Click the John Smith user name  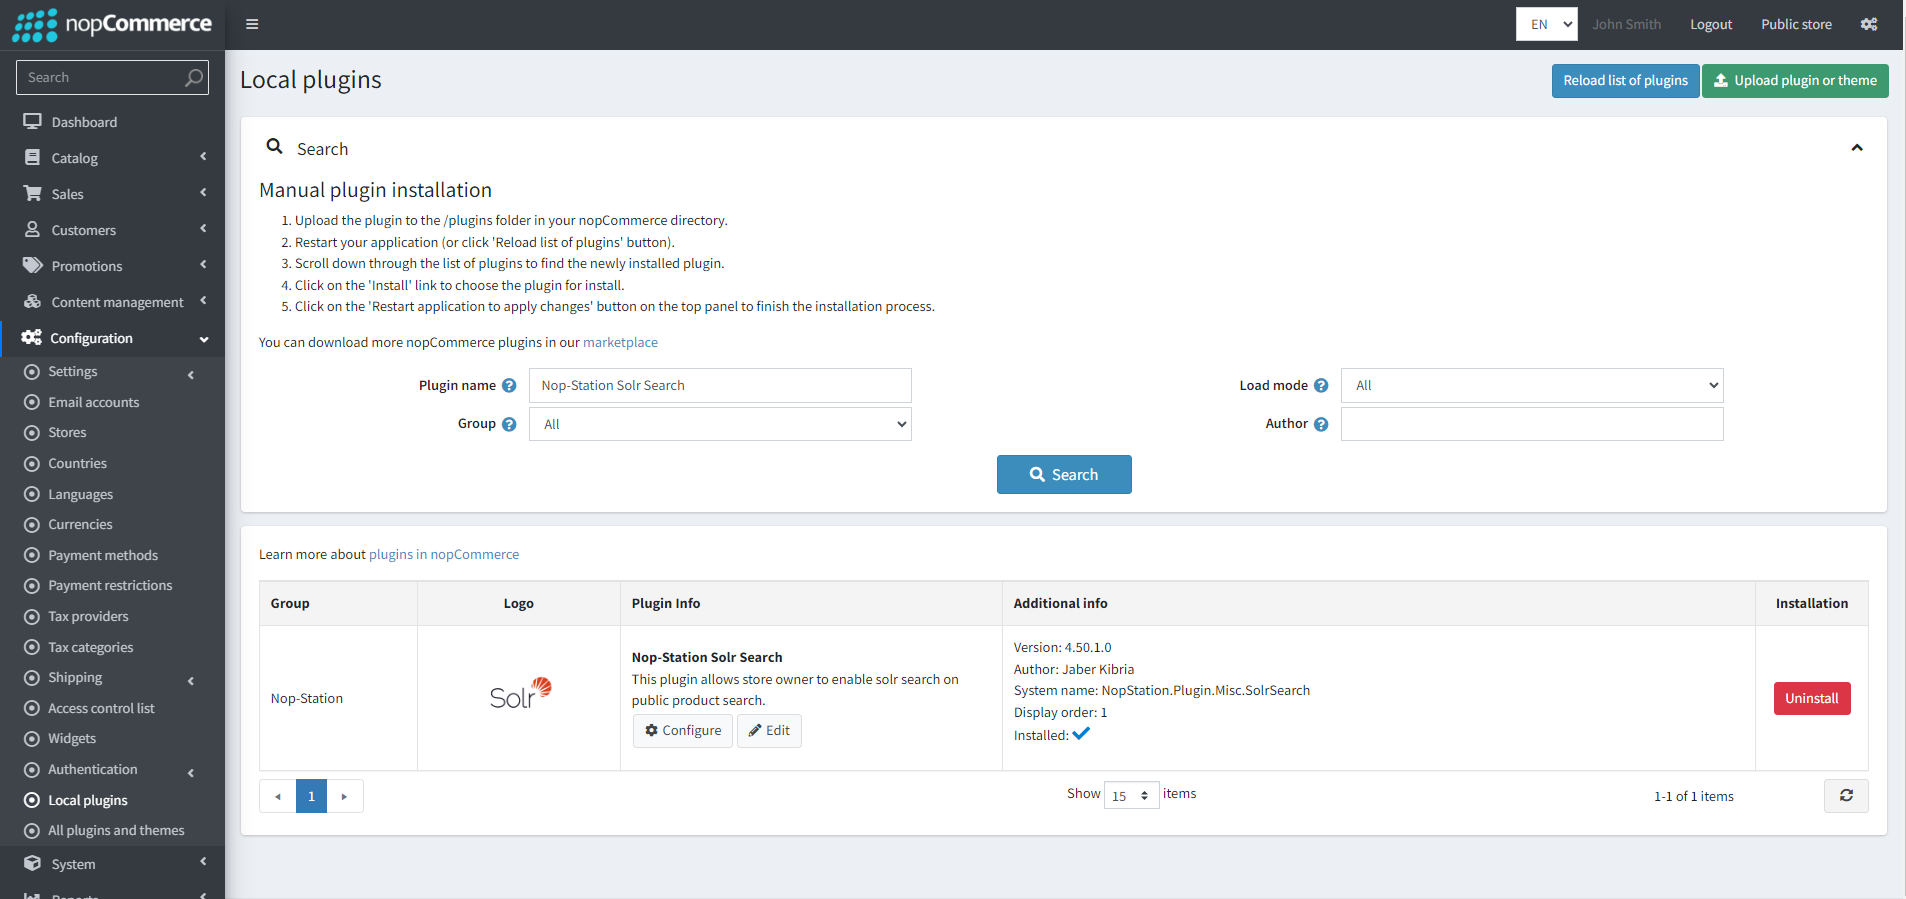[1626, 24]
